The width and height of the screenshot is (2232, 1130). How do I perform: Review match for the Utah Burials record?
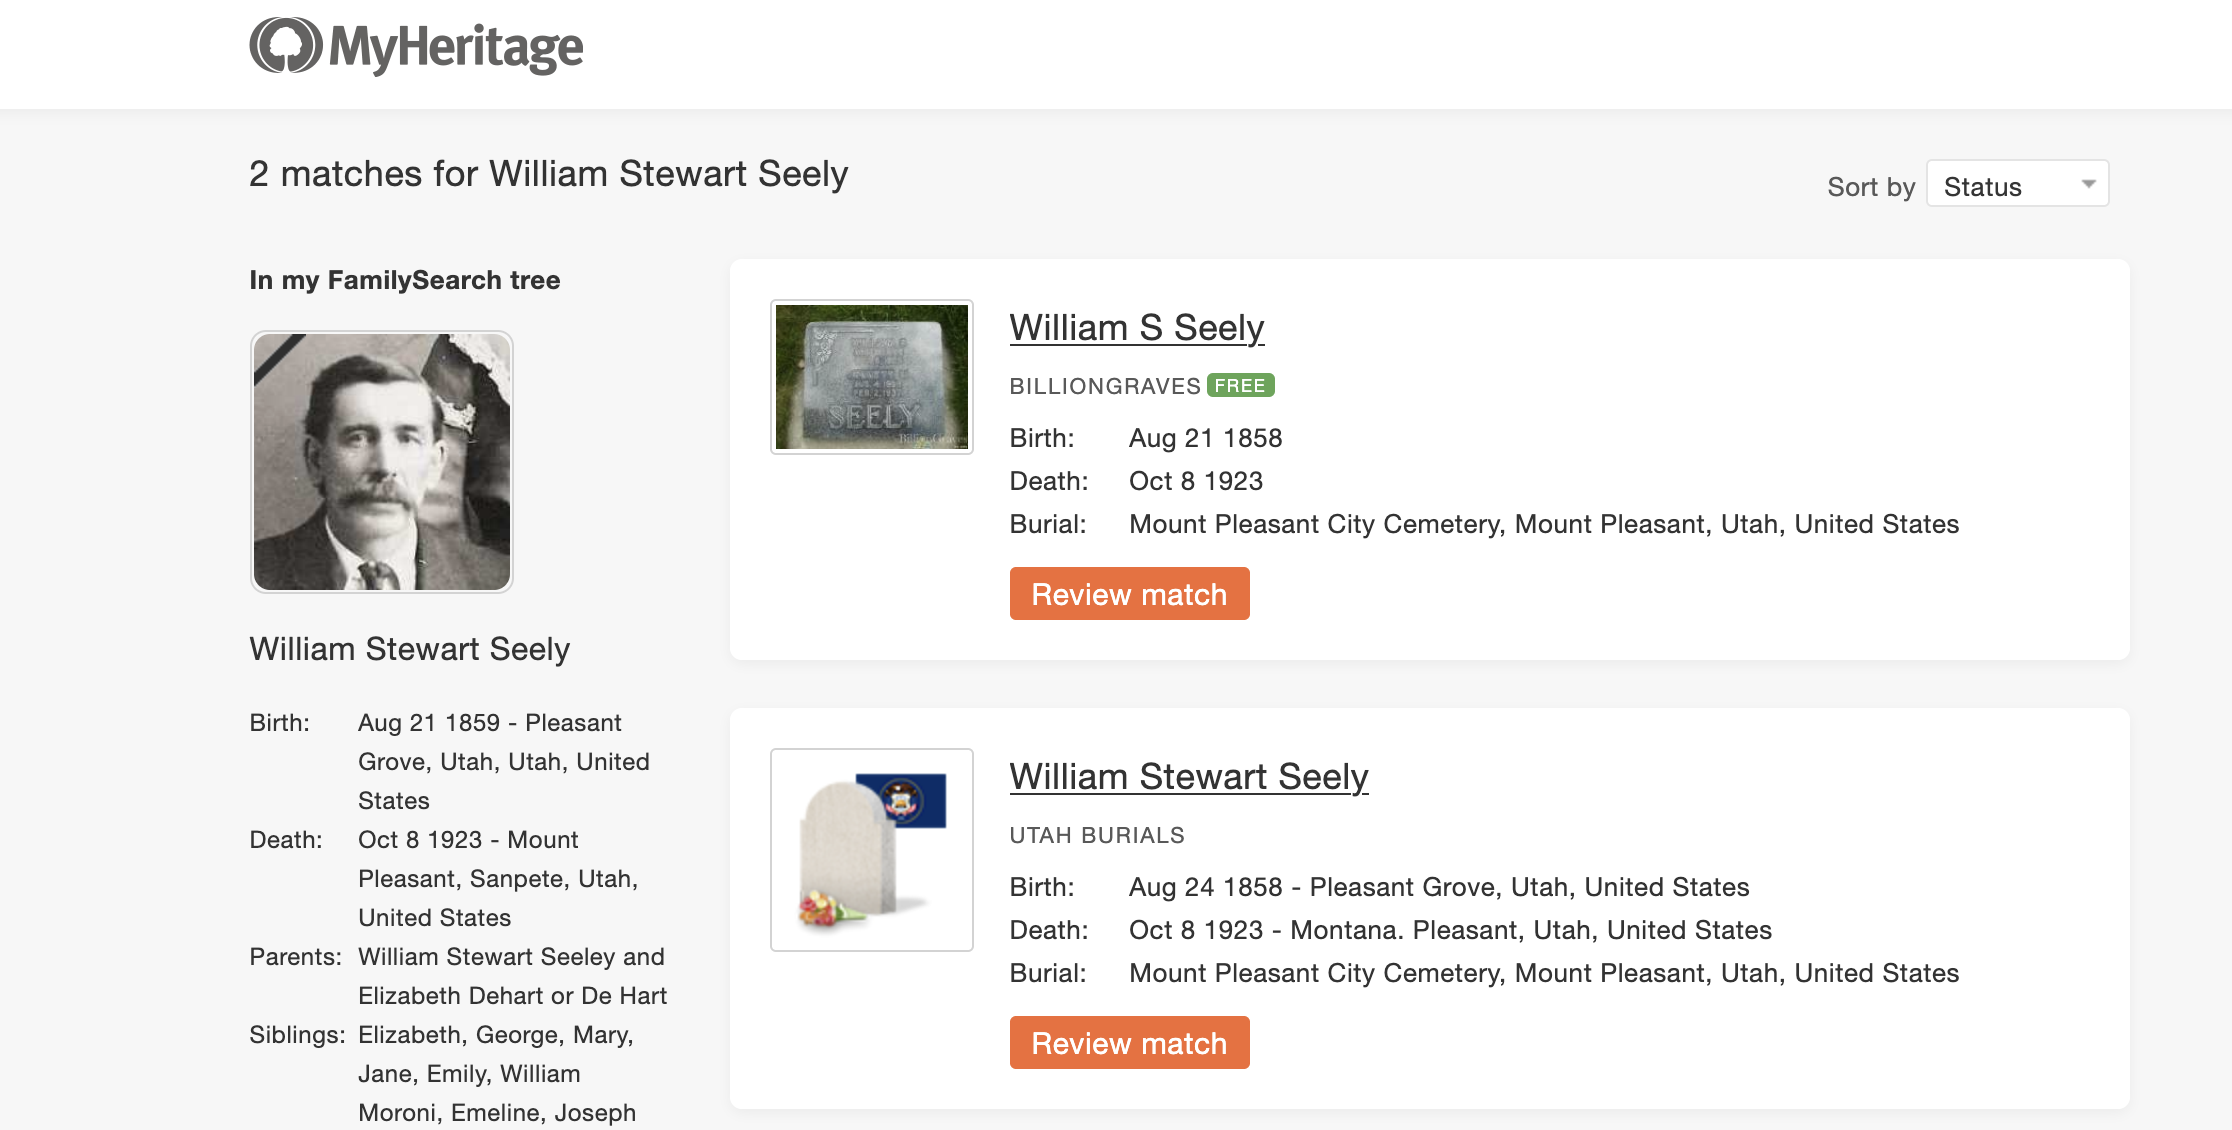[x=1129, y=1043]
